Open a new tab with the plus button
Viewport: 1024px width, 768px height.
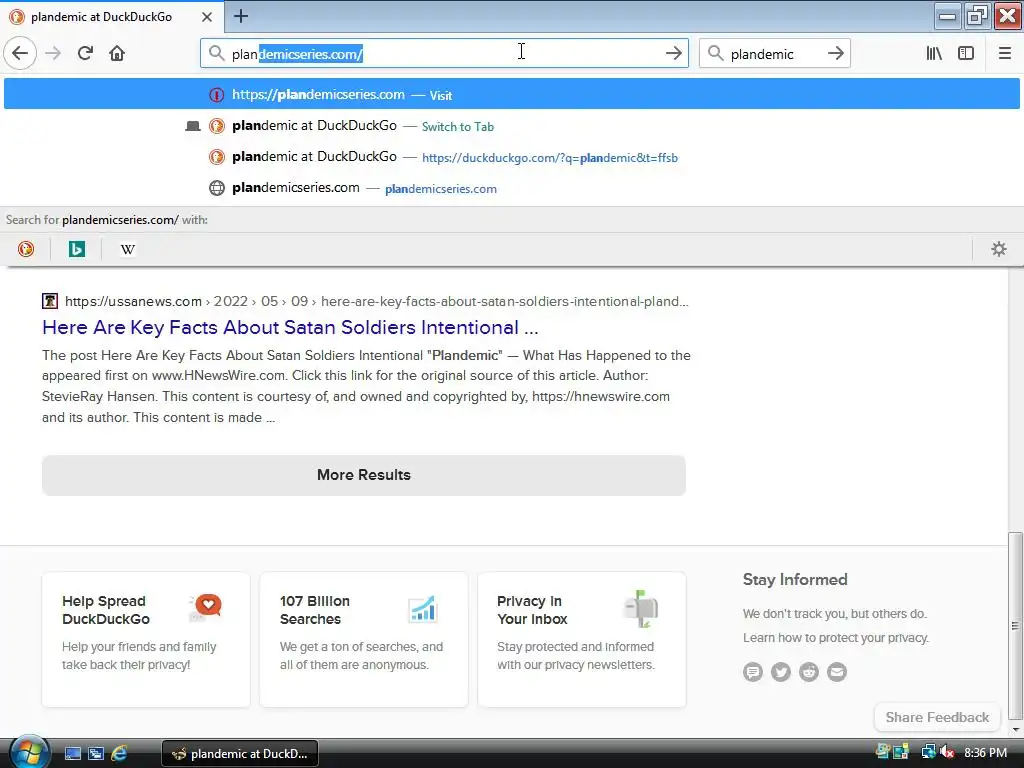(x=240, y=16)
